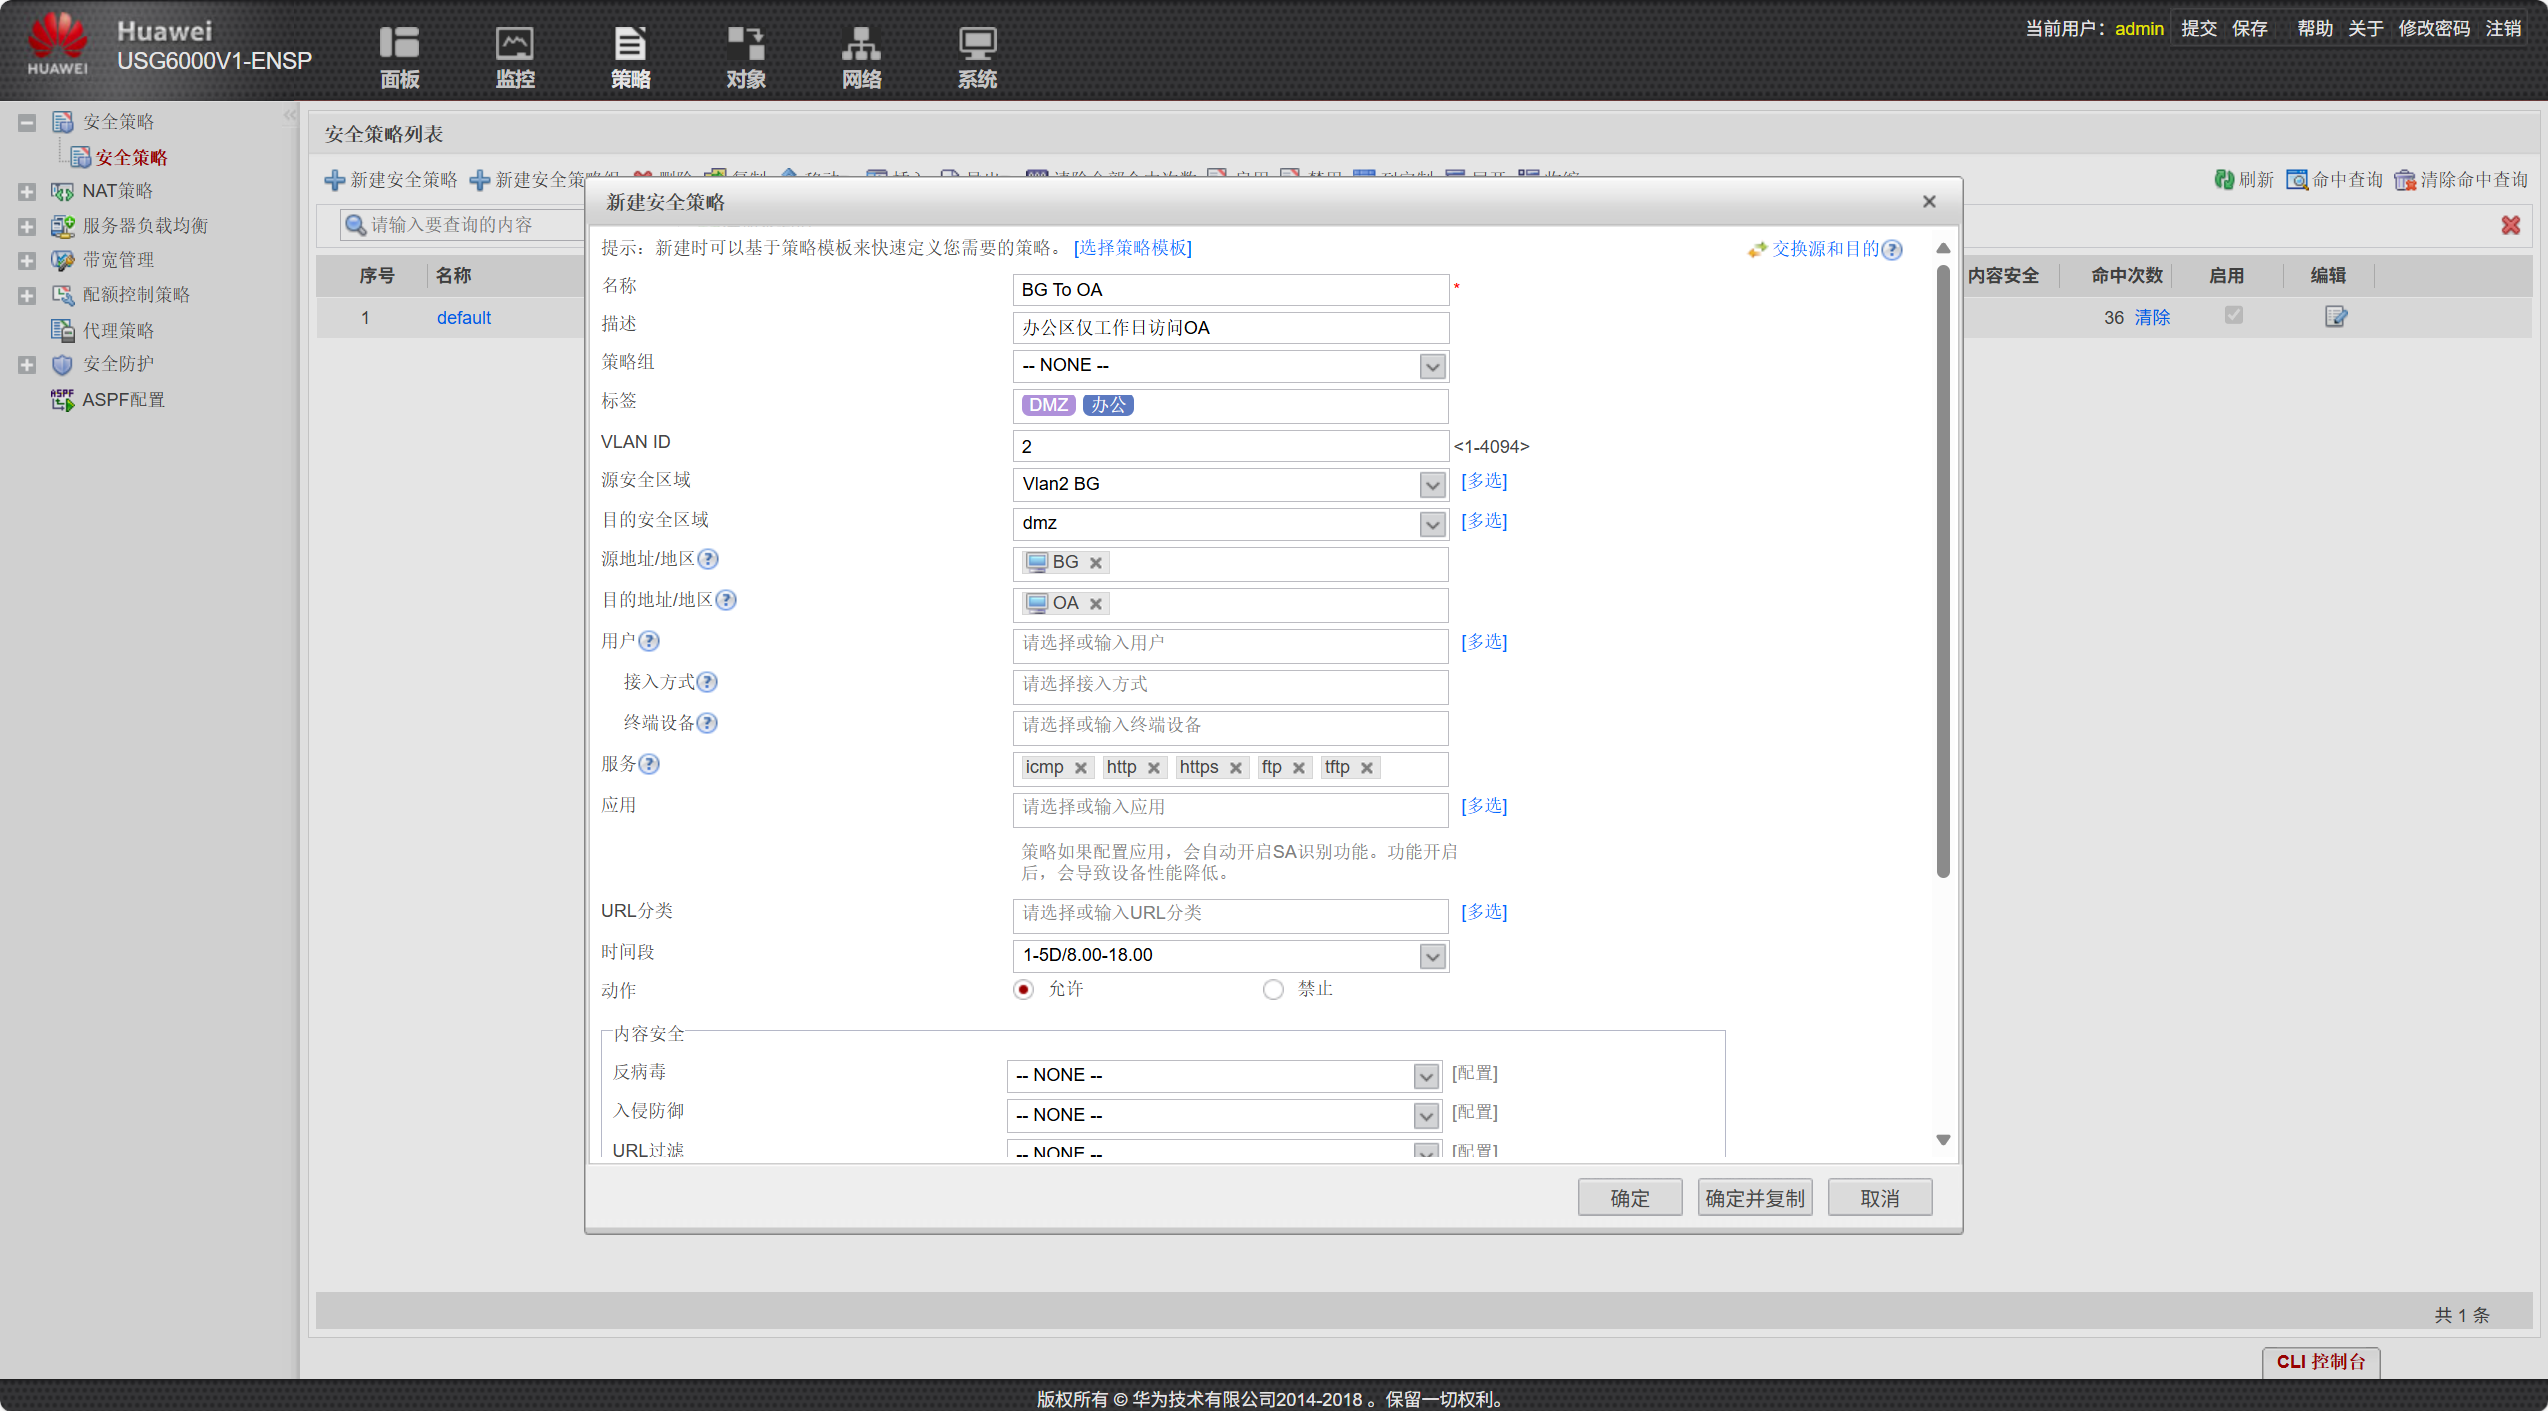Toggle 启用 checkbox in default row
2548x1411 pixels.
tap(2234, 315)
